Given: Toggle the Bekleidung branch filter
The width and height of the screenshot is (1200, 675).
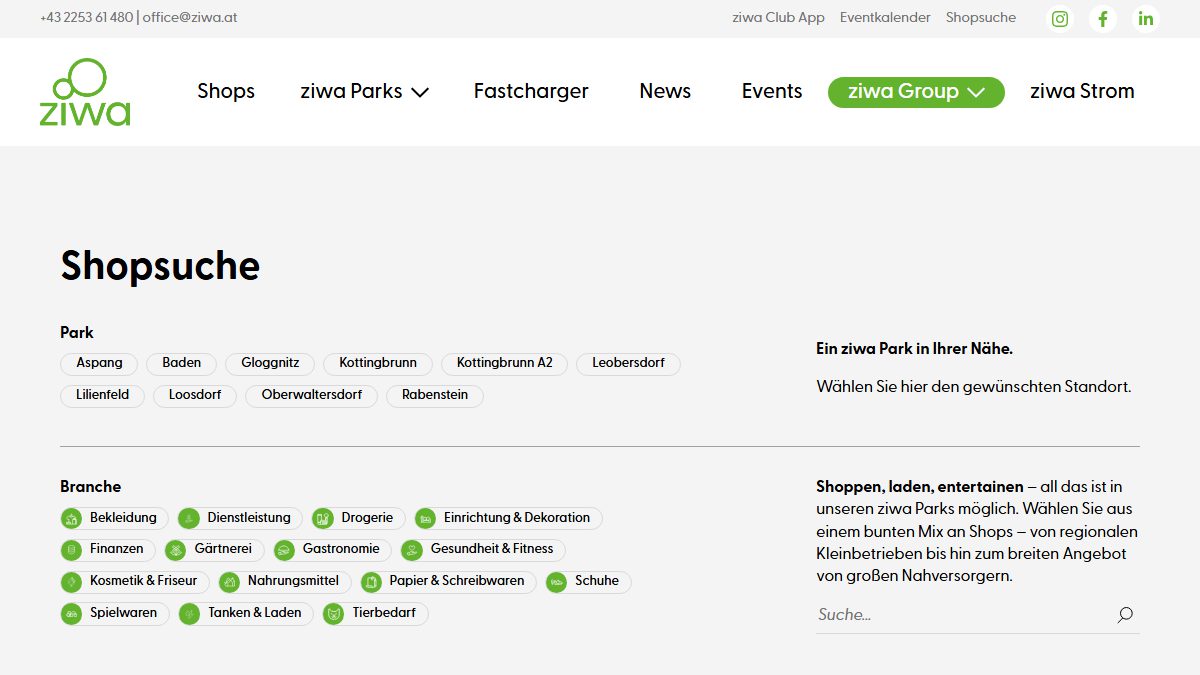Looking at the screenshot, I should tap(114, 518).
